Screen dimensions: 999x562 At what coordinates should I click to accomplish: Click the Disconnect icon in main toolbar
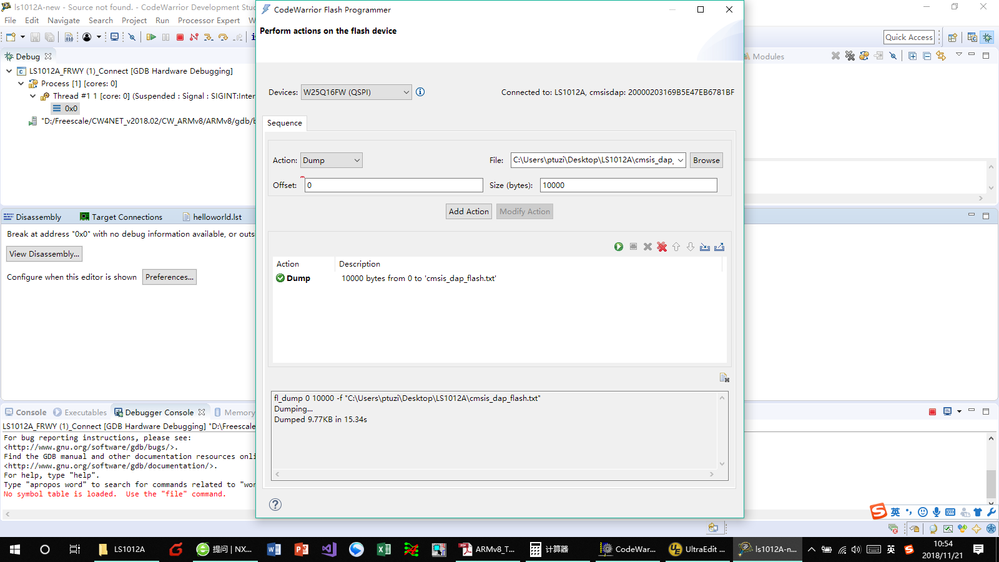pyautogui.click(x=194, y=37)
